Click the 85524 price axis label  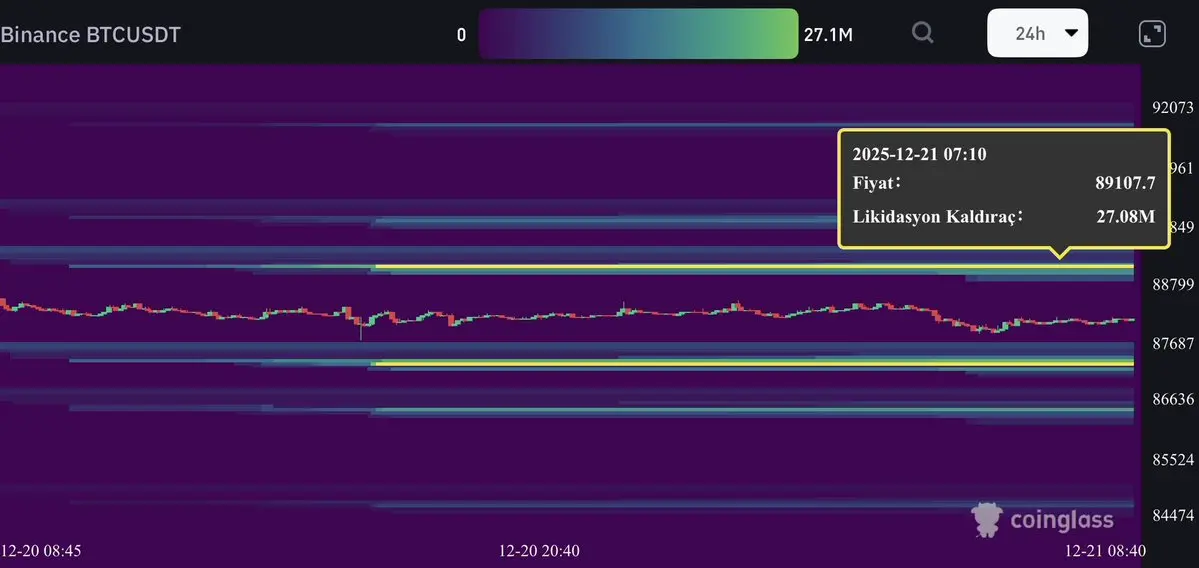[1172, 459]
